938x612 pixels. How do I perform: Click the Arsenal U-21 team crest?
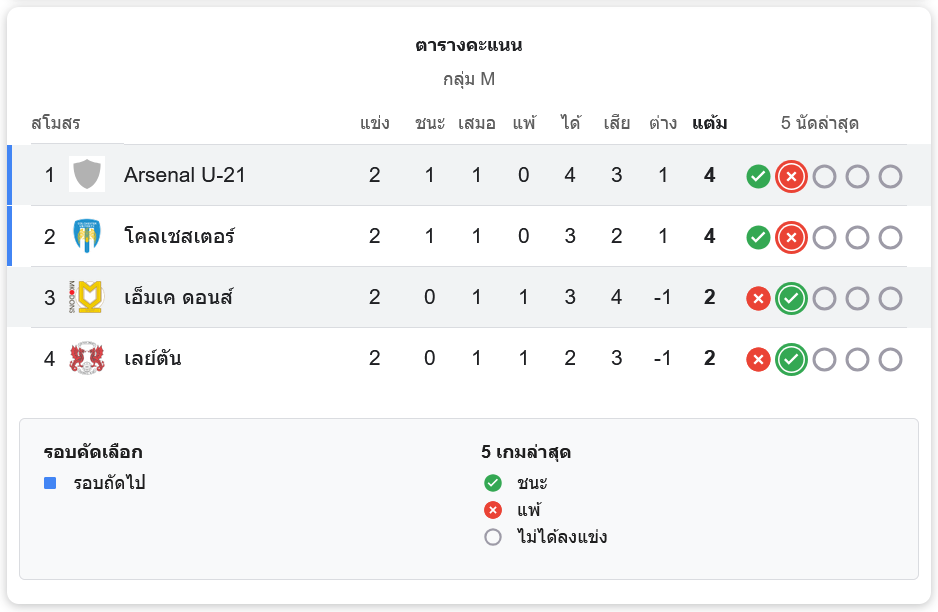pyautogui.click(x=87, y=175)
